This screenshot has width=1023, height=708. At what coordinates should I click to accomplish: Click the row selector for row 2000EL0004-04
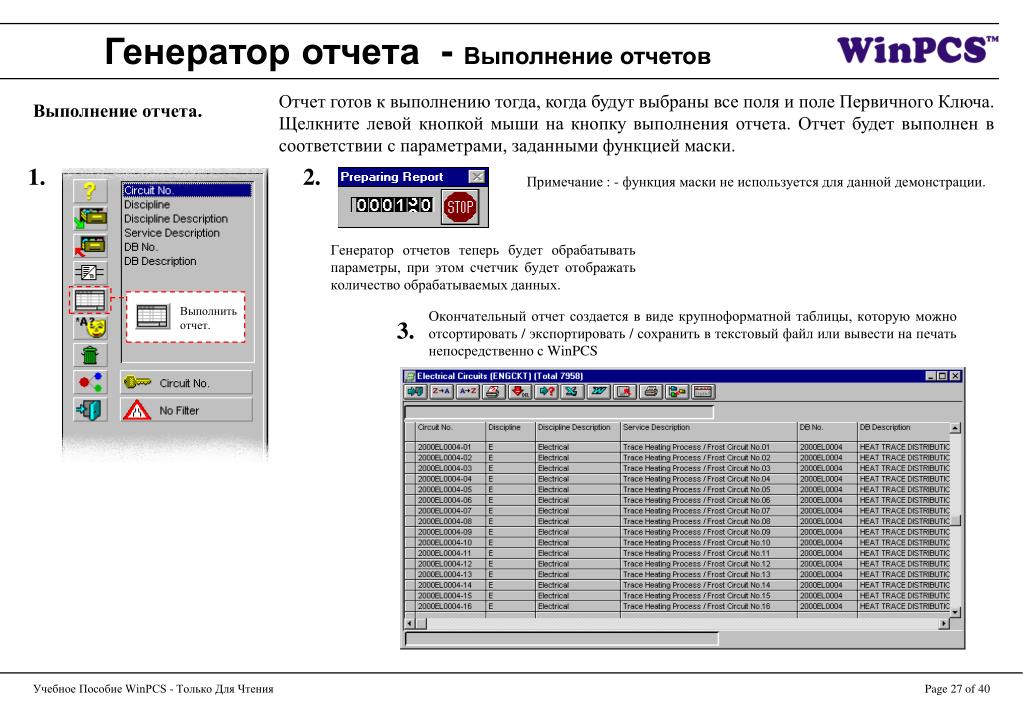[410, 479]
